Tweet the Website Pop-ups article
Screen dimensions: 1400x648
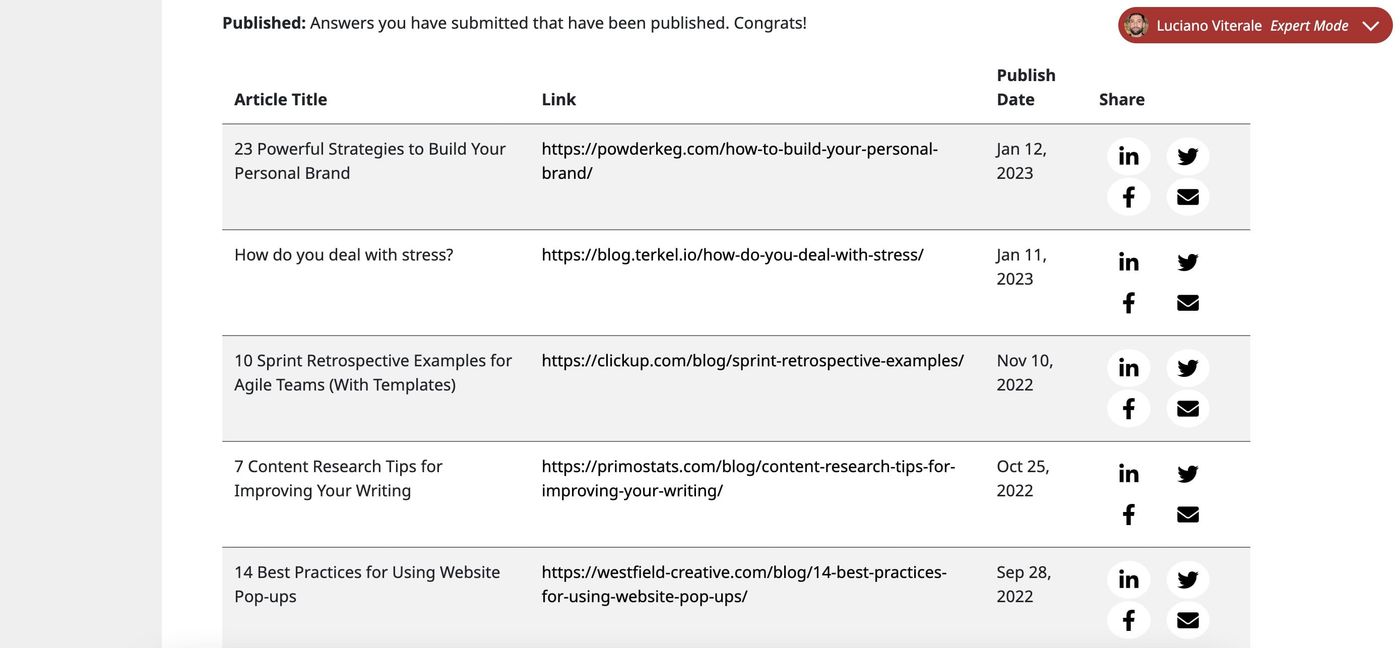(x=1188, y=581)
